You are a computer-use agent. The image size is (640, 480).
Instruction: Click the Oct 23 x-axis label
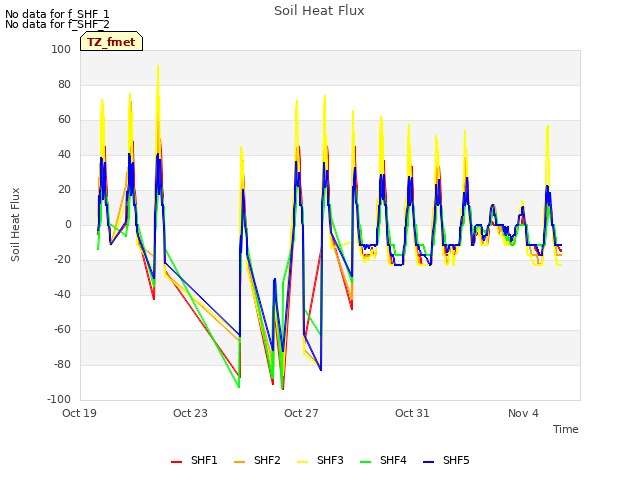pyautogui.click(x=190, y=413)
